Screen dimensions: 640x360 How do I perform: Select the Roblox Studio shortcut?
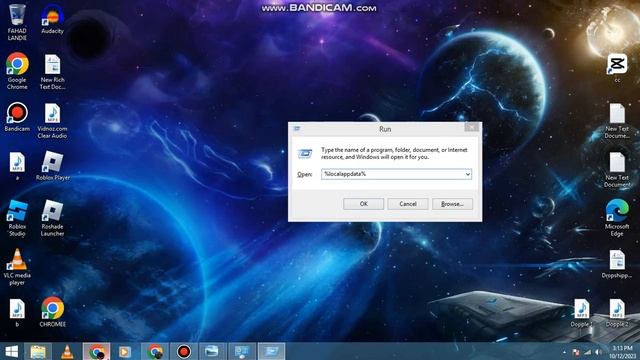coord(17,218)
